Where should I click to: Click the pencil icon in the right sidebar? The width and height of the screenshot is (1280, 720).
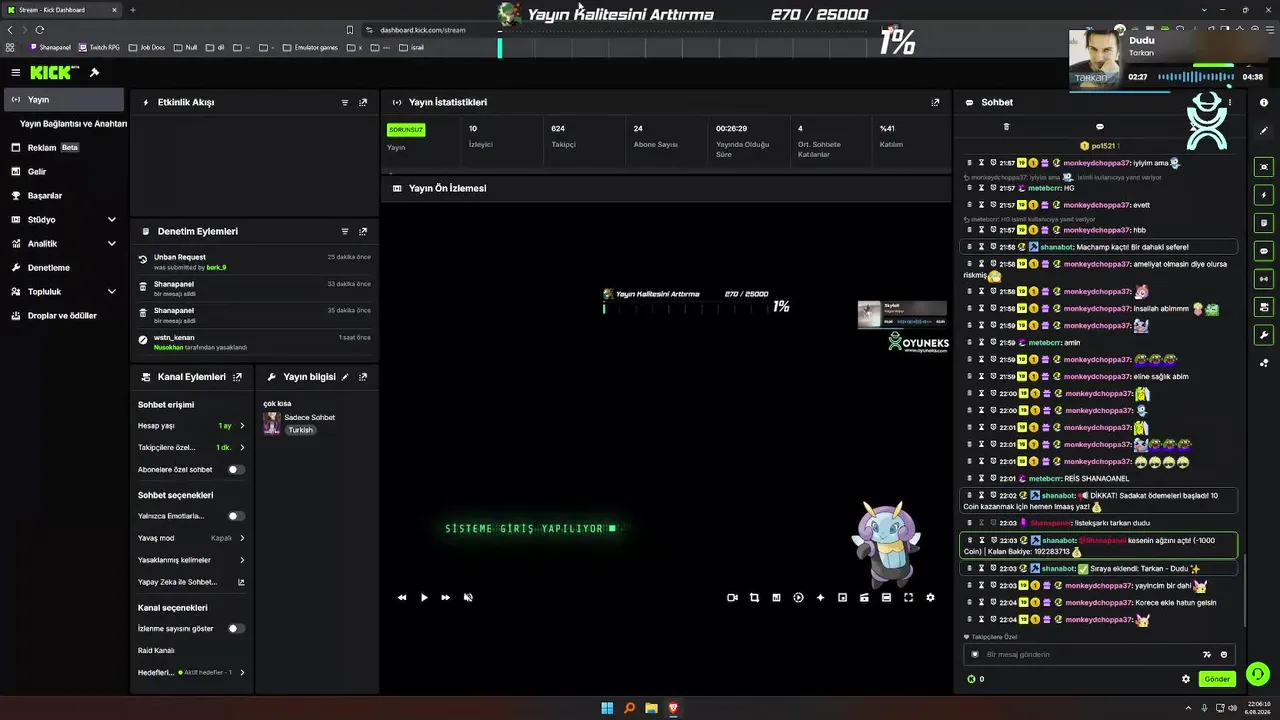tap(1264, 130)
